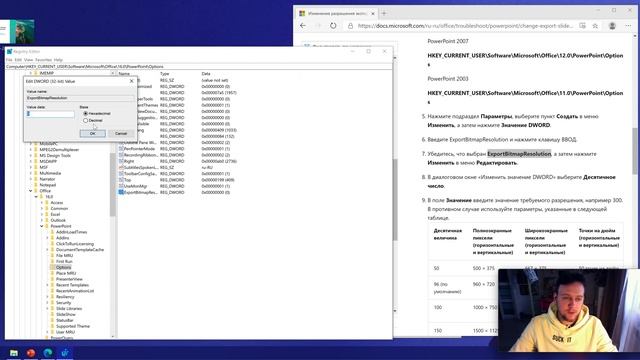Open the Edge settings and more menu
The image size is (640, 360).
point(628,26)
